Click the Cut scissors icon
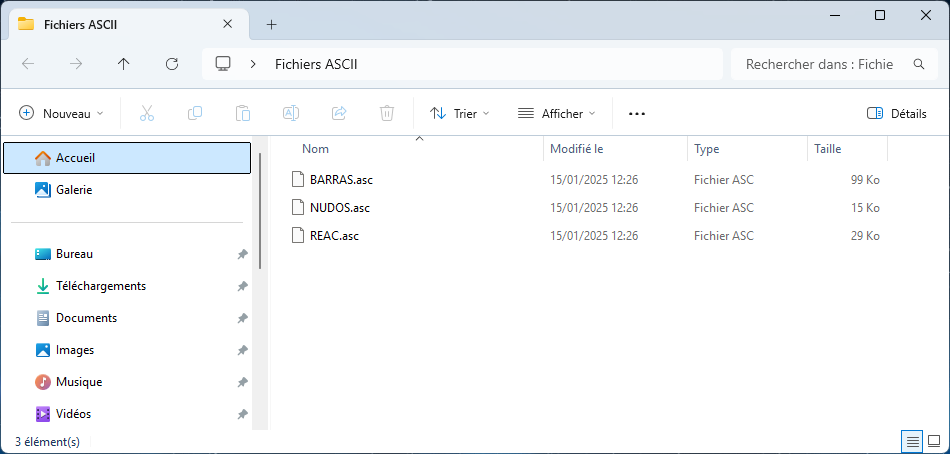 pos(147,113)
